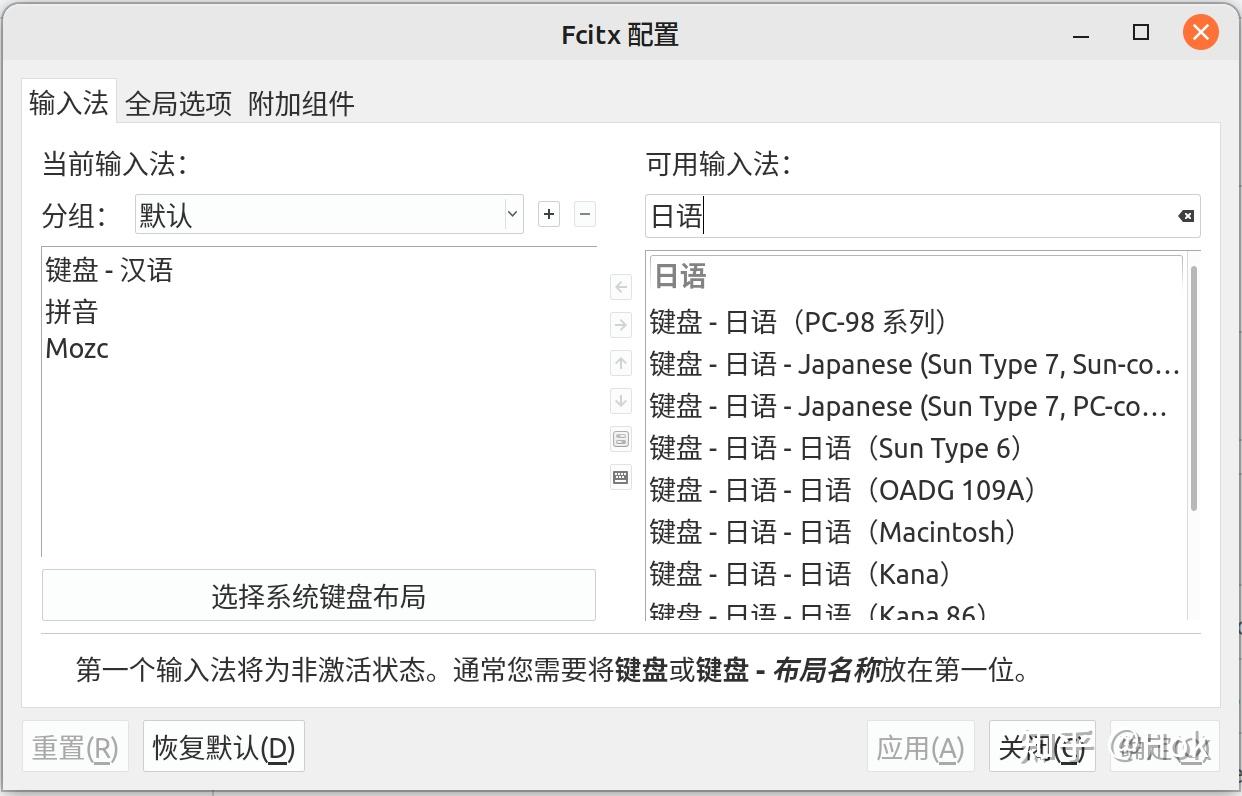Image resolution: width=1242 pixels, height=796 pixels.
Task: Click 选择系统键盘布局 button
Action: coord(318,595)
